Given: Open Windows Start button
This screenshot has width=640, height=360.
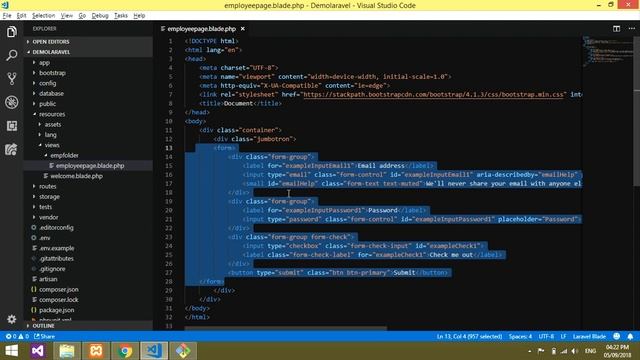Looking at the screenshot, I should [x=11, y=351].
